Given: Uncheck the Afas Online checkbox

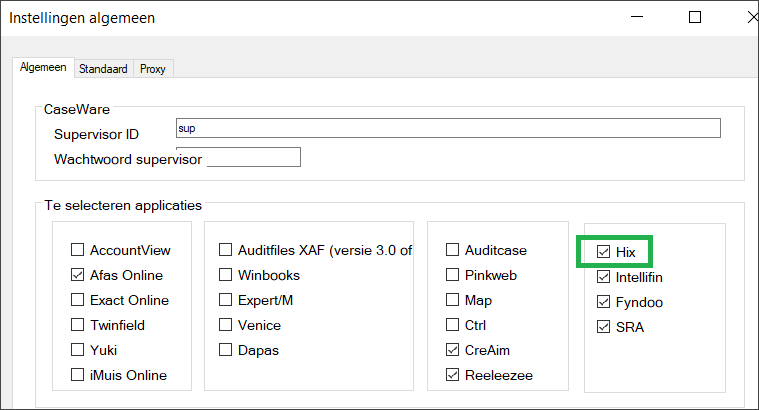Looking at the screenshot, I should (77, 275).
